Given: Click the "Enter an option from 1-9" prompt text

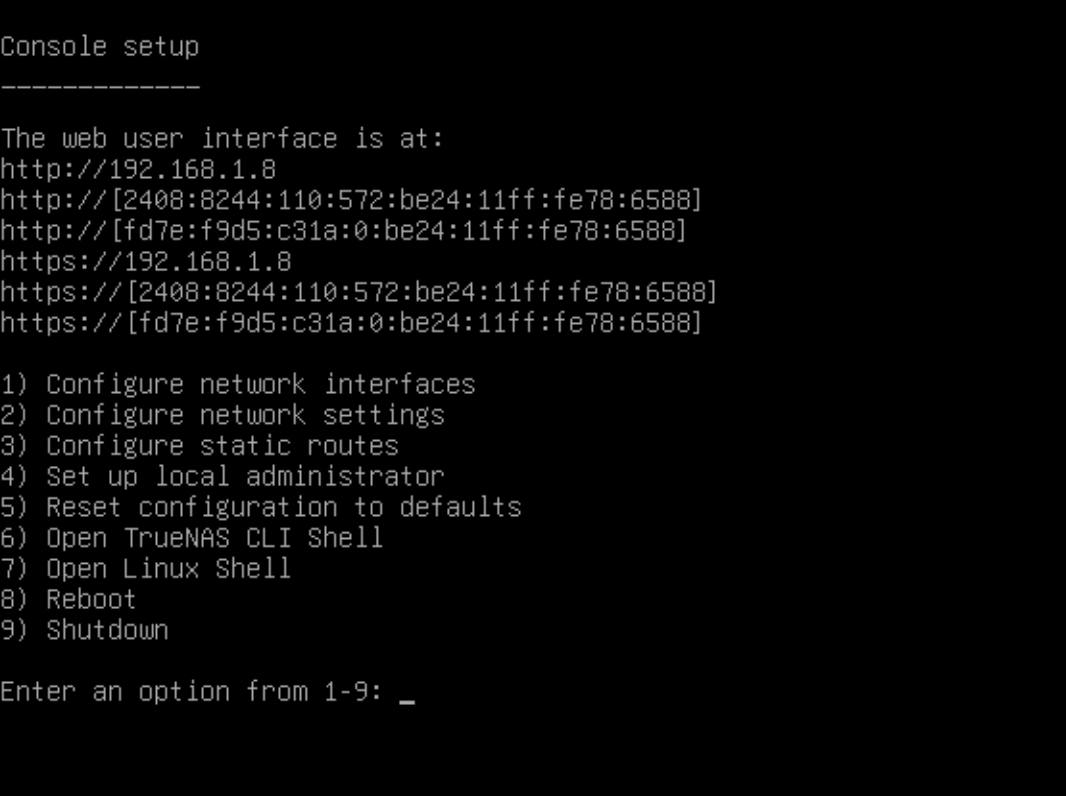Looking at the screenshot, I should pos(192,692).
